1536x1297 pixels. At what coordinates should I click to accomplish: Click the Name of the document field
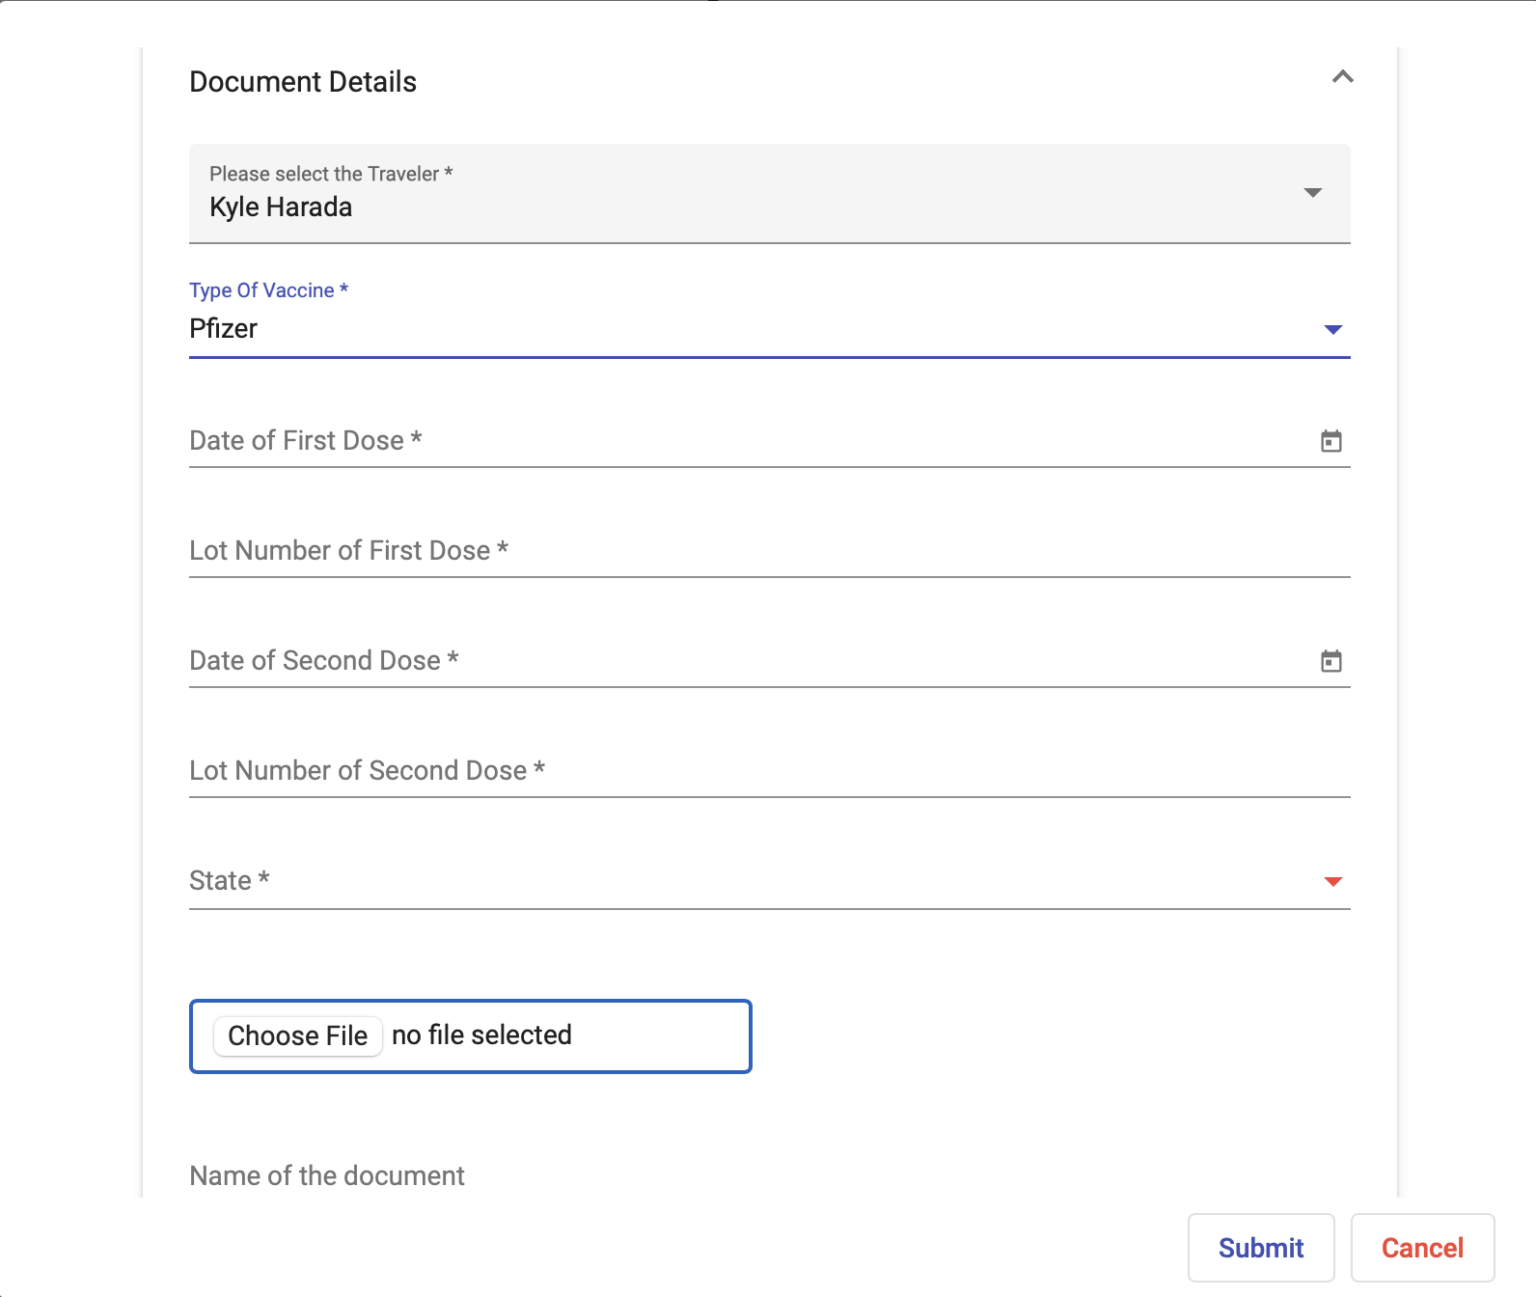point(769,1176)
